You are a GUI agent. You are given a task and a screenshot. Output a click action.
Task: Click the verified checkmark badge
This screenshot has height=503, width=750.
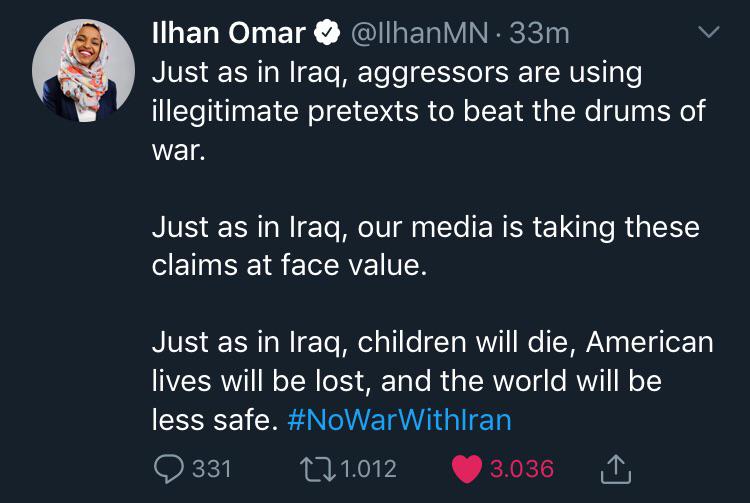328,35
